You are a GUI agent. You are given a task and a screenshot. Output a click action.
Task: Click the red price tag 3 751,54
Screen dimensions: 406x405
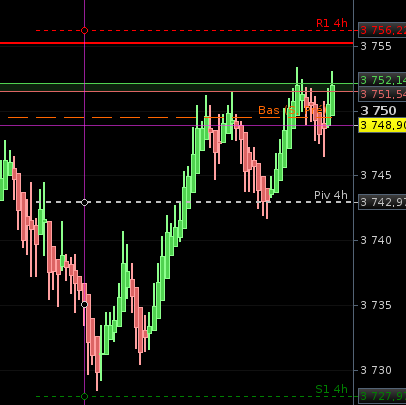[382, 94]
